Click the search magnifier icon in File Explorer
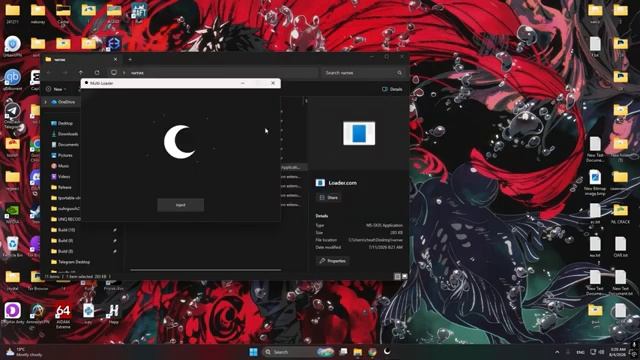This screenshot has width=640, height=360. 399,73
